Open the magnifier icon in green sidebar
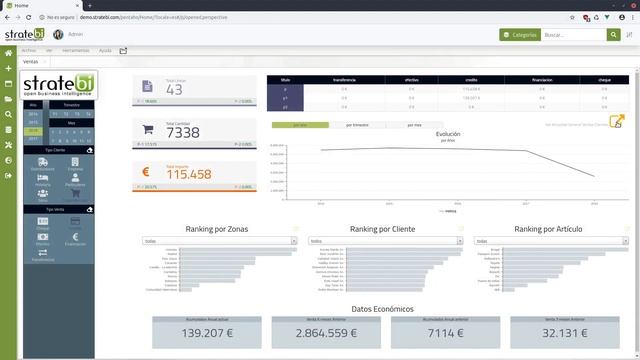This screenshot has width=640, height=360. click(x=8, y=114)
